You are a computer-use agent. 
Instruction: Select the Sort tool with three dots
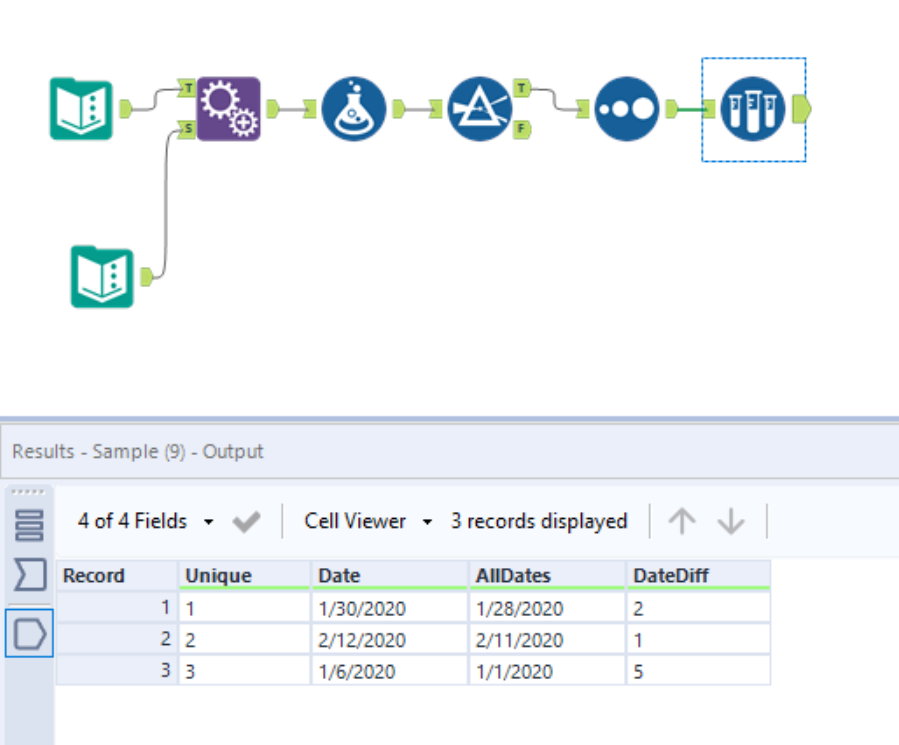[x=626, y=108]
